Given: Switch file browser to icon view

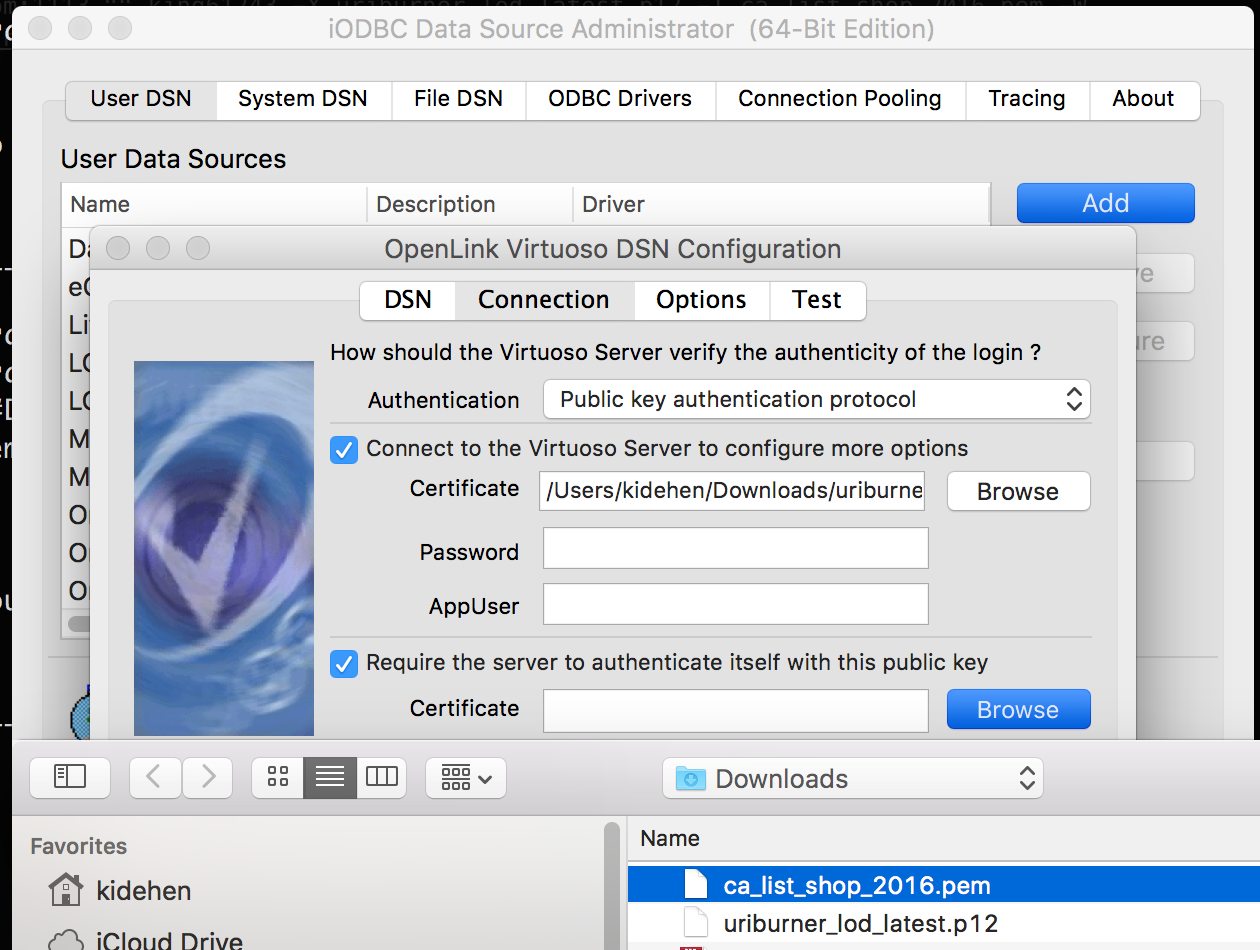Looking at the screenshot, I should (278, 777).
